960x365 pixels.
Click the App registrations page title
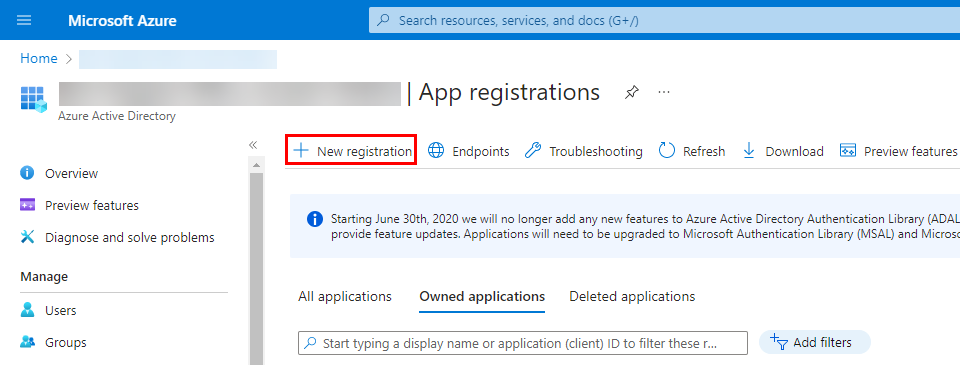pos(509,92)
